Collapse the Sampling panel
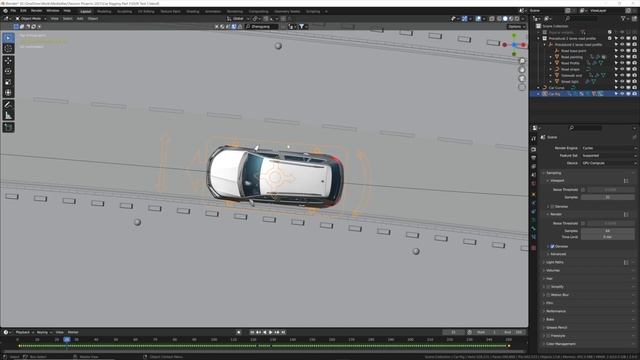640x360 pixels. [x=553, y=173]
